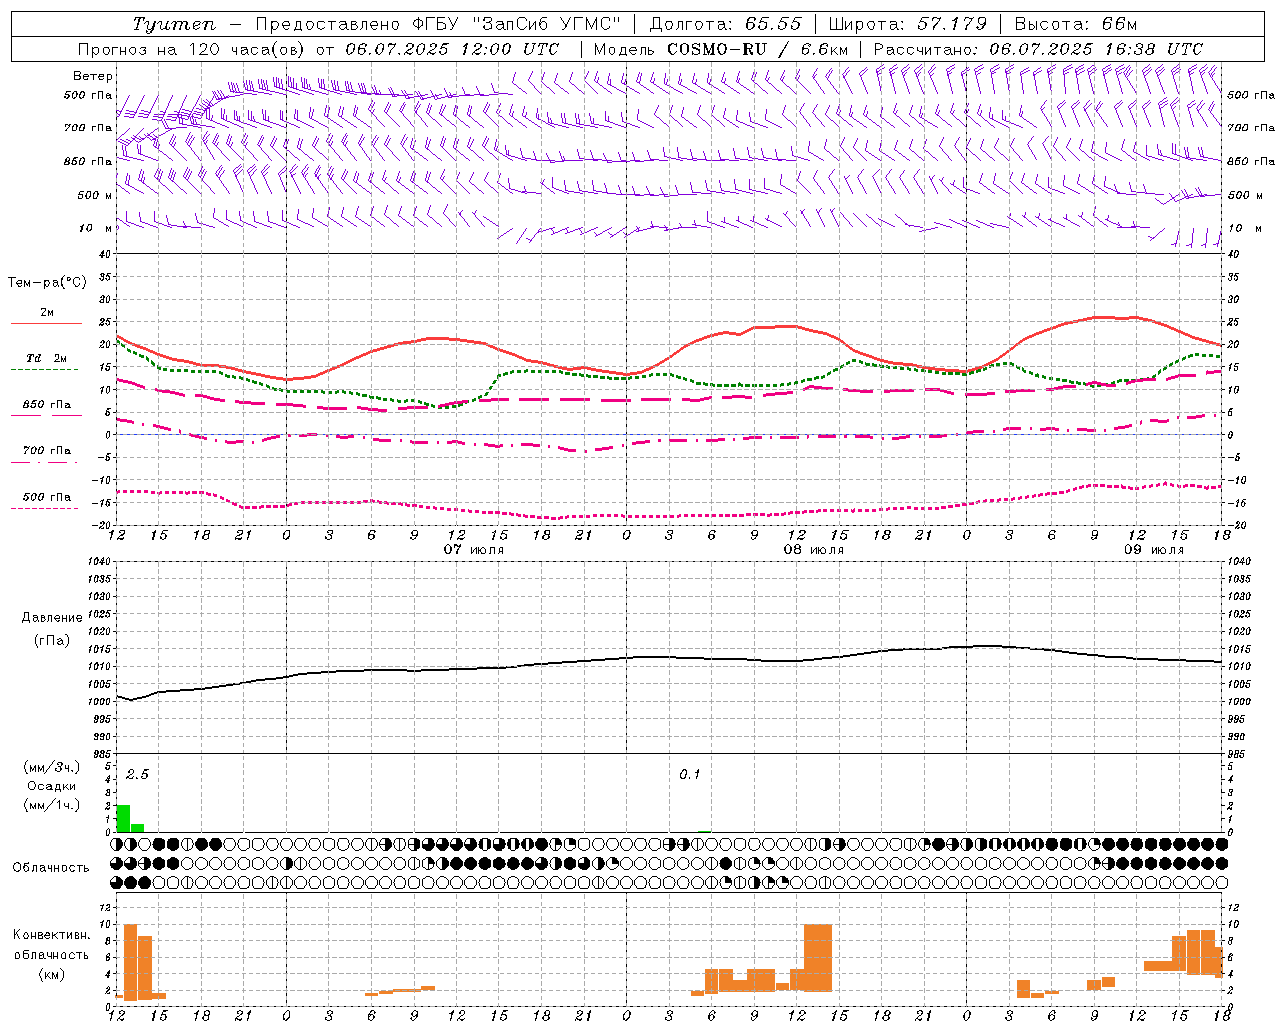Click the "0.1" precipitation amount value

pyautogui.click(x=690, y=775)
